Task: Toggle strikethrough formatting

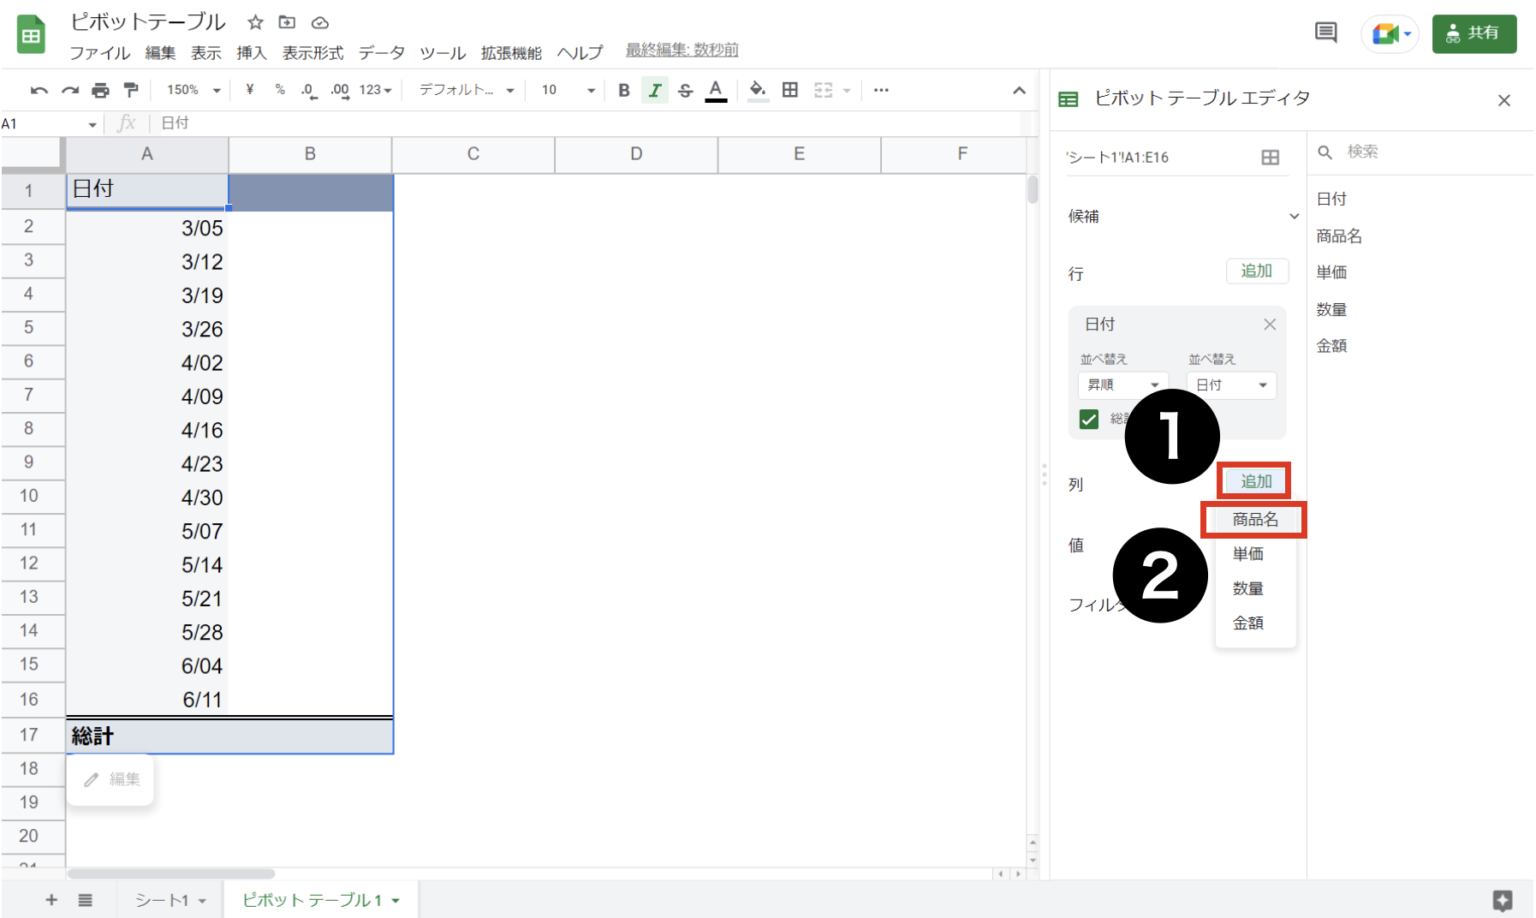Action: tap(685, 90)
